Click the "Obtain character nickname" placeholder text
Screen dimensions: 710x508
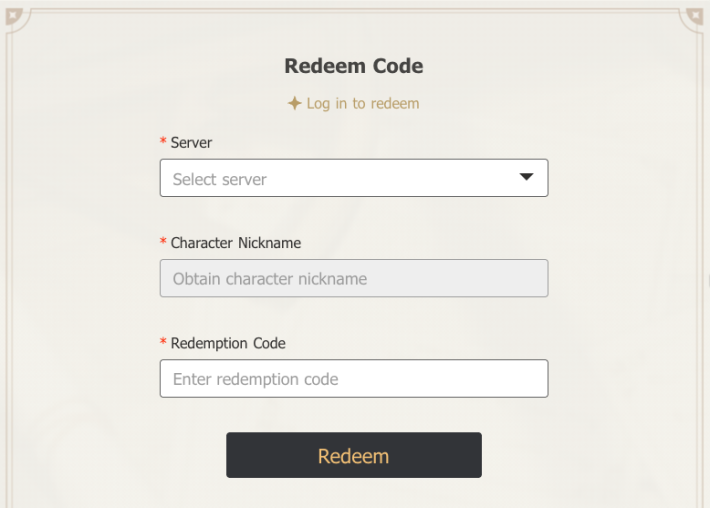(x=270, y=279)
